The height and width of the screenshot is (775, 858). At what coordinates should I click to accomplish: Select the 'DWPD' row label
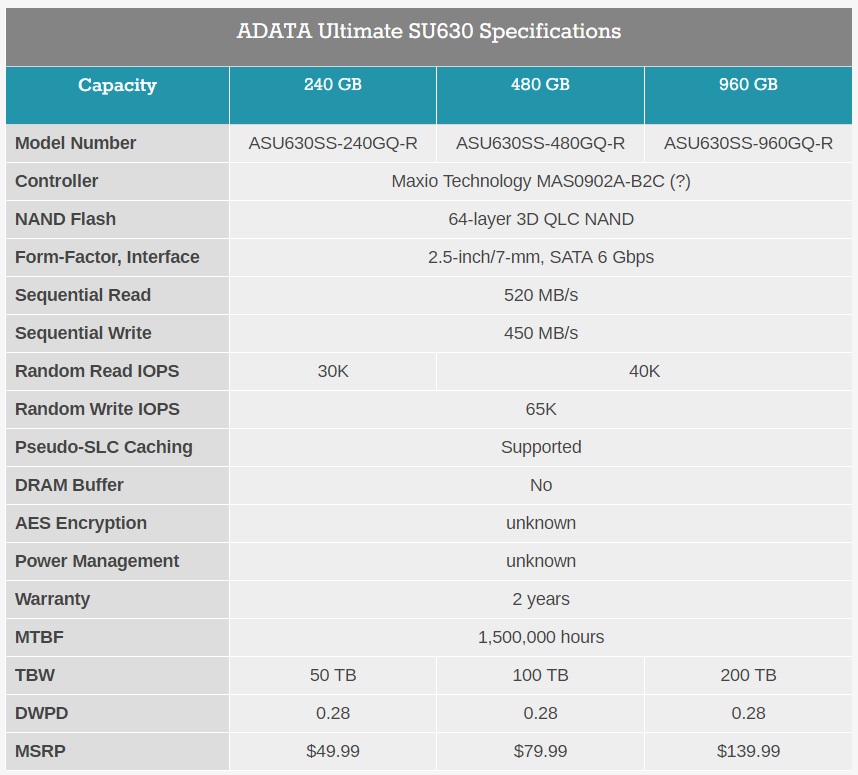41,713
